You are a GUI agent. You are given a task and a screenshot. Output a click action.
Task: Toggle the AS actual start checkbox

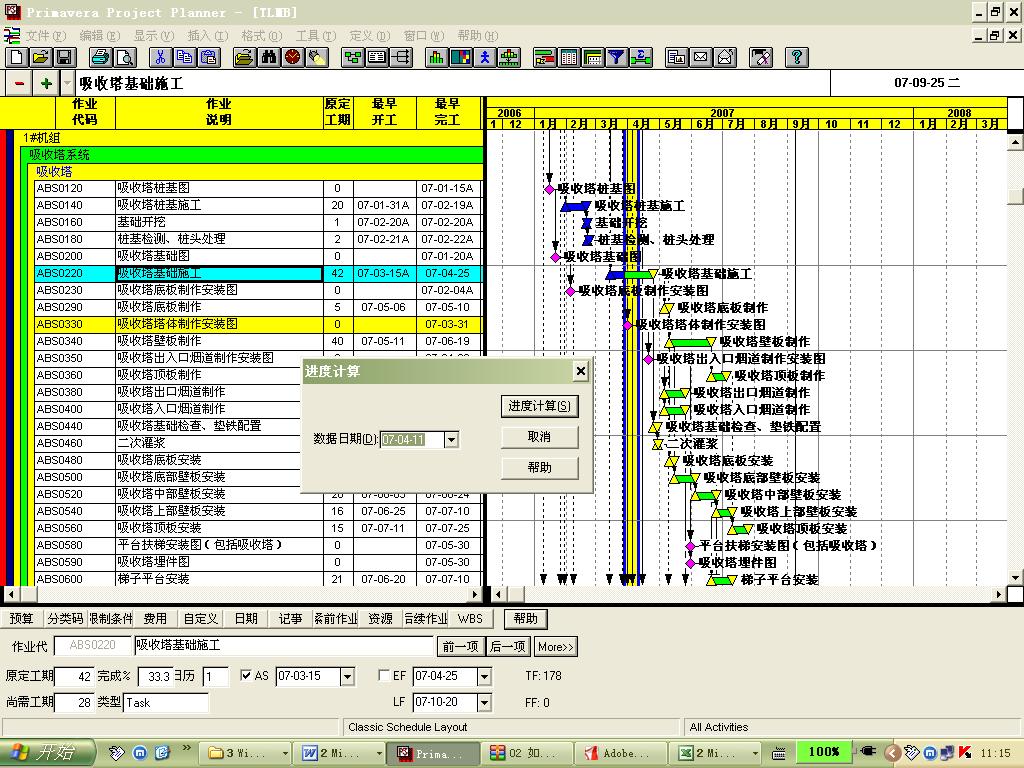coord(246,676)
